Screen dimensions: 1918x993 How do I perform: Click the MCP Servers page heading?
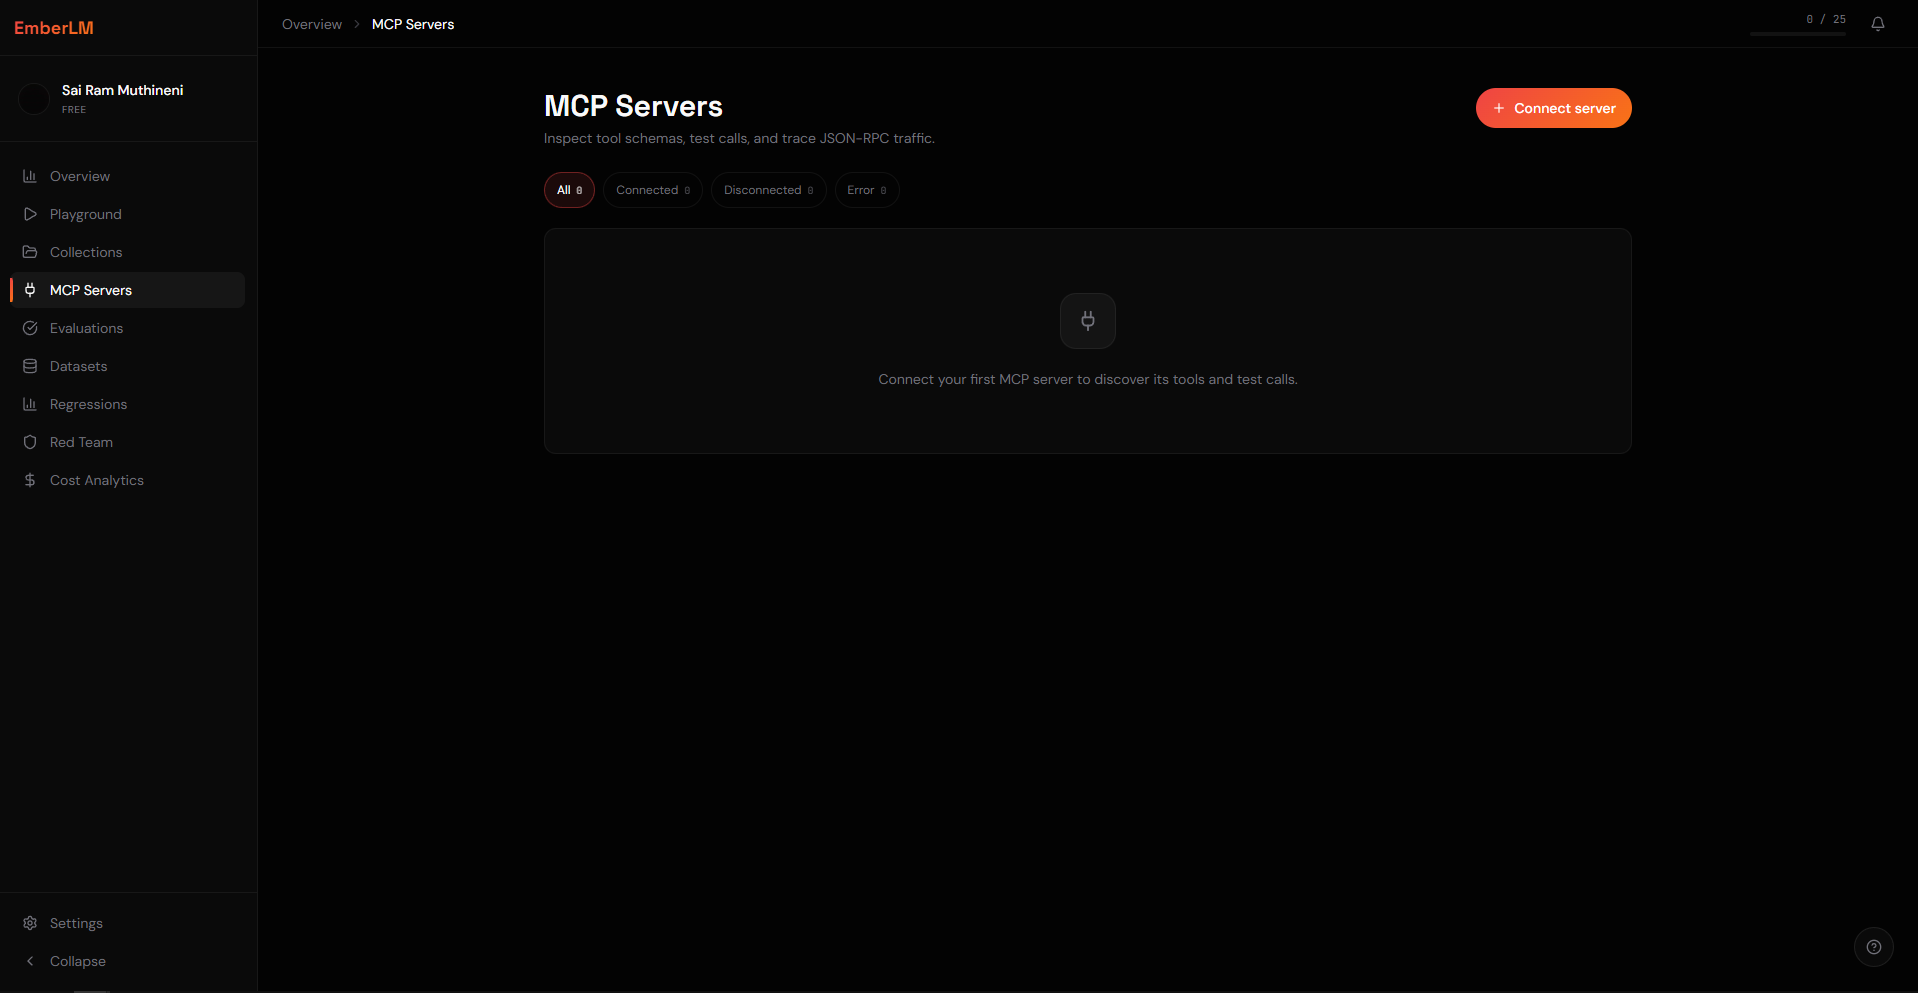coord(633,106)
